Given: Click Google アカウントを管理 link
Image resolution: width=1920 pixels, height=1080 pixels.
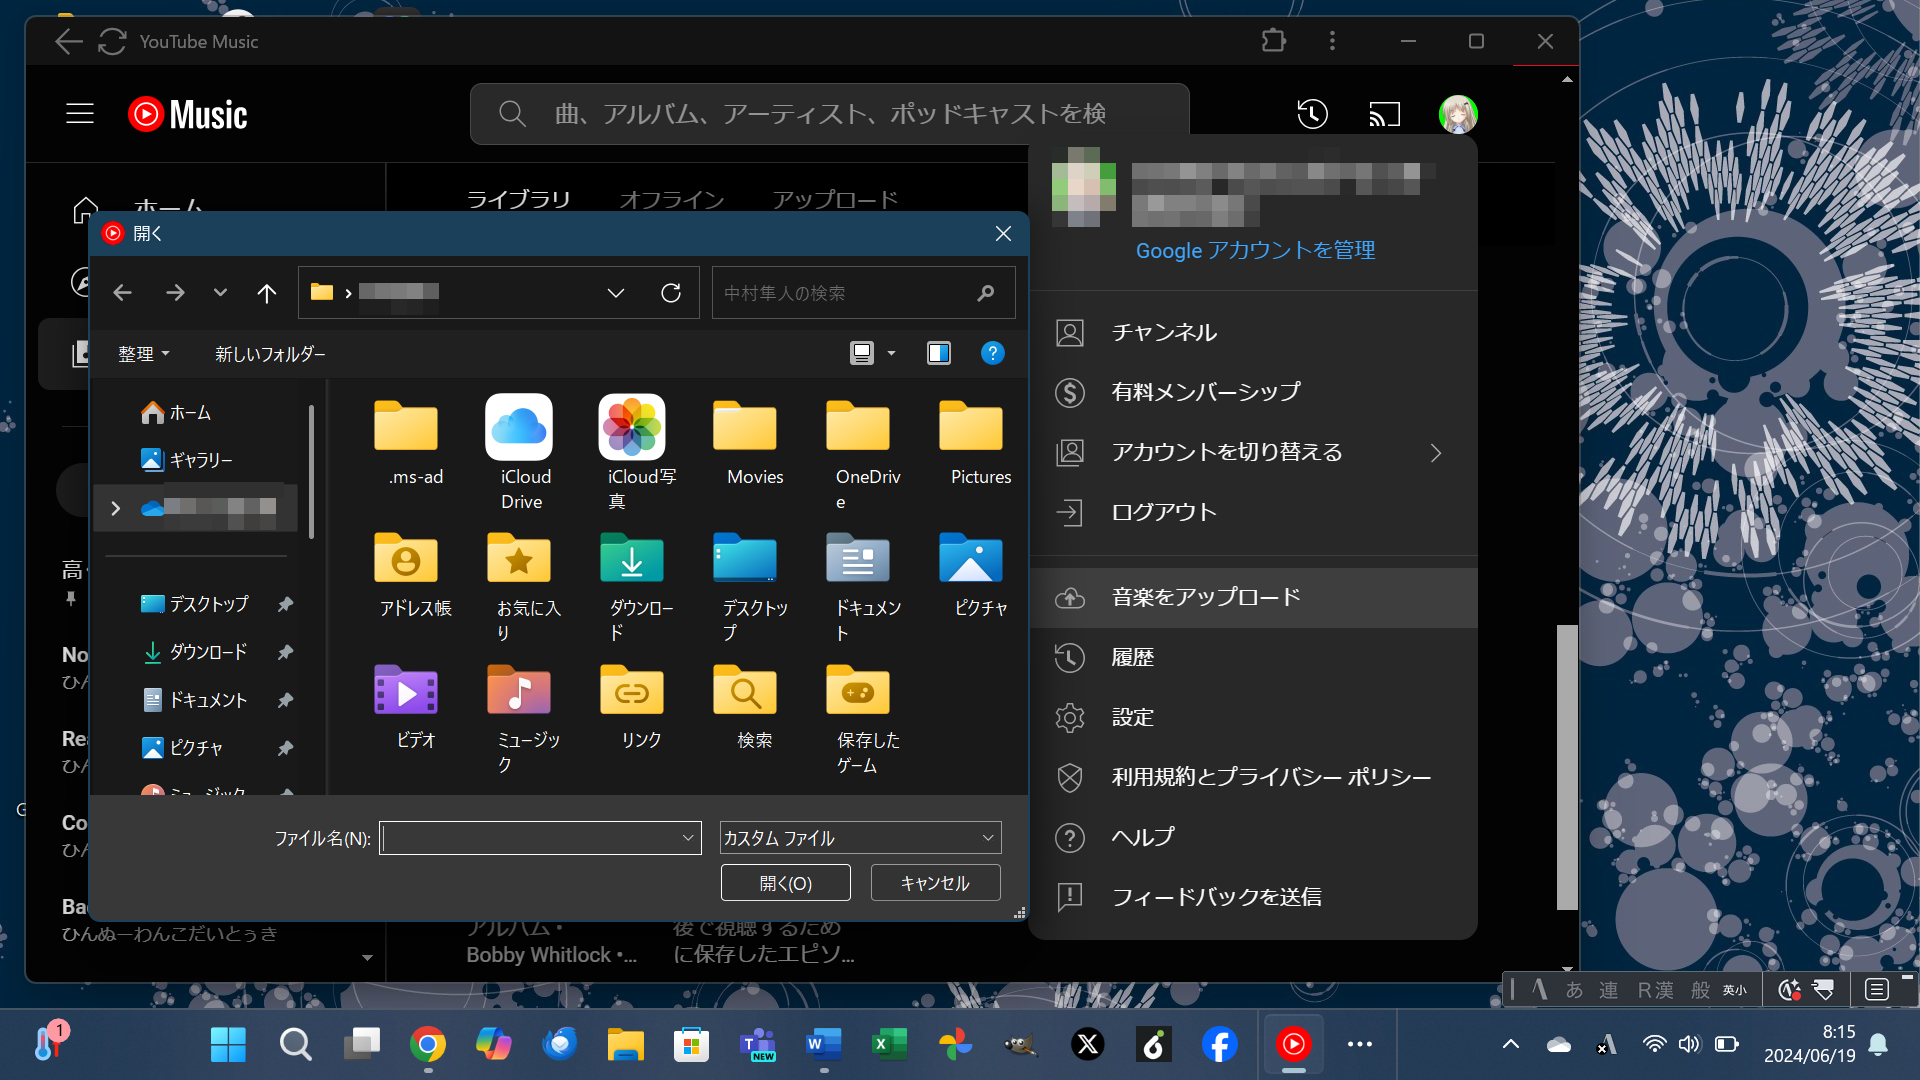Looking at the screenshot, I should click(1255, 250).
